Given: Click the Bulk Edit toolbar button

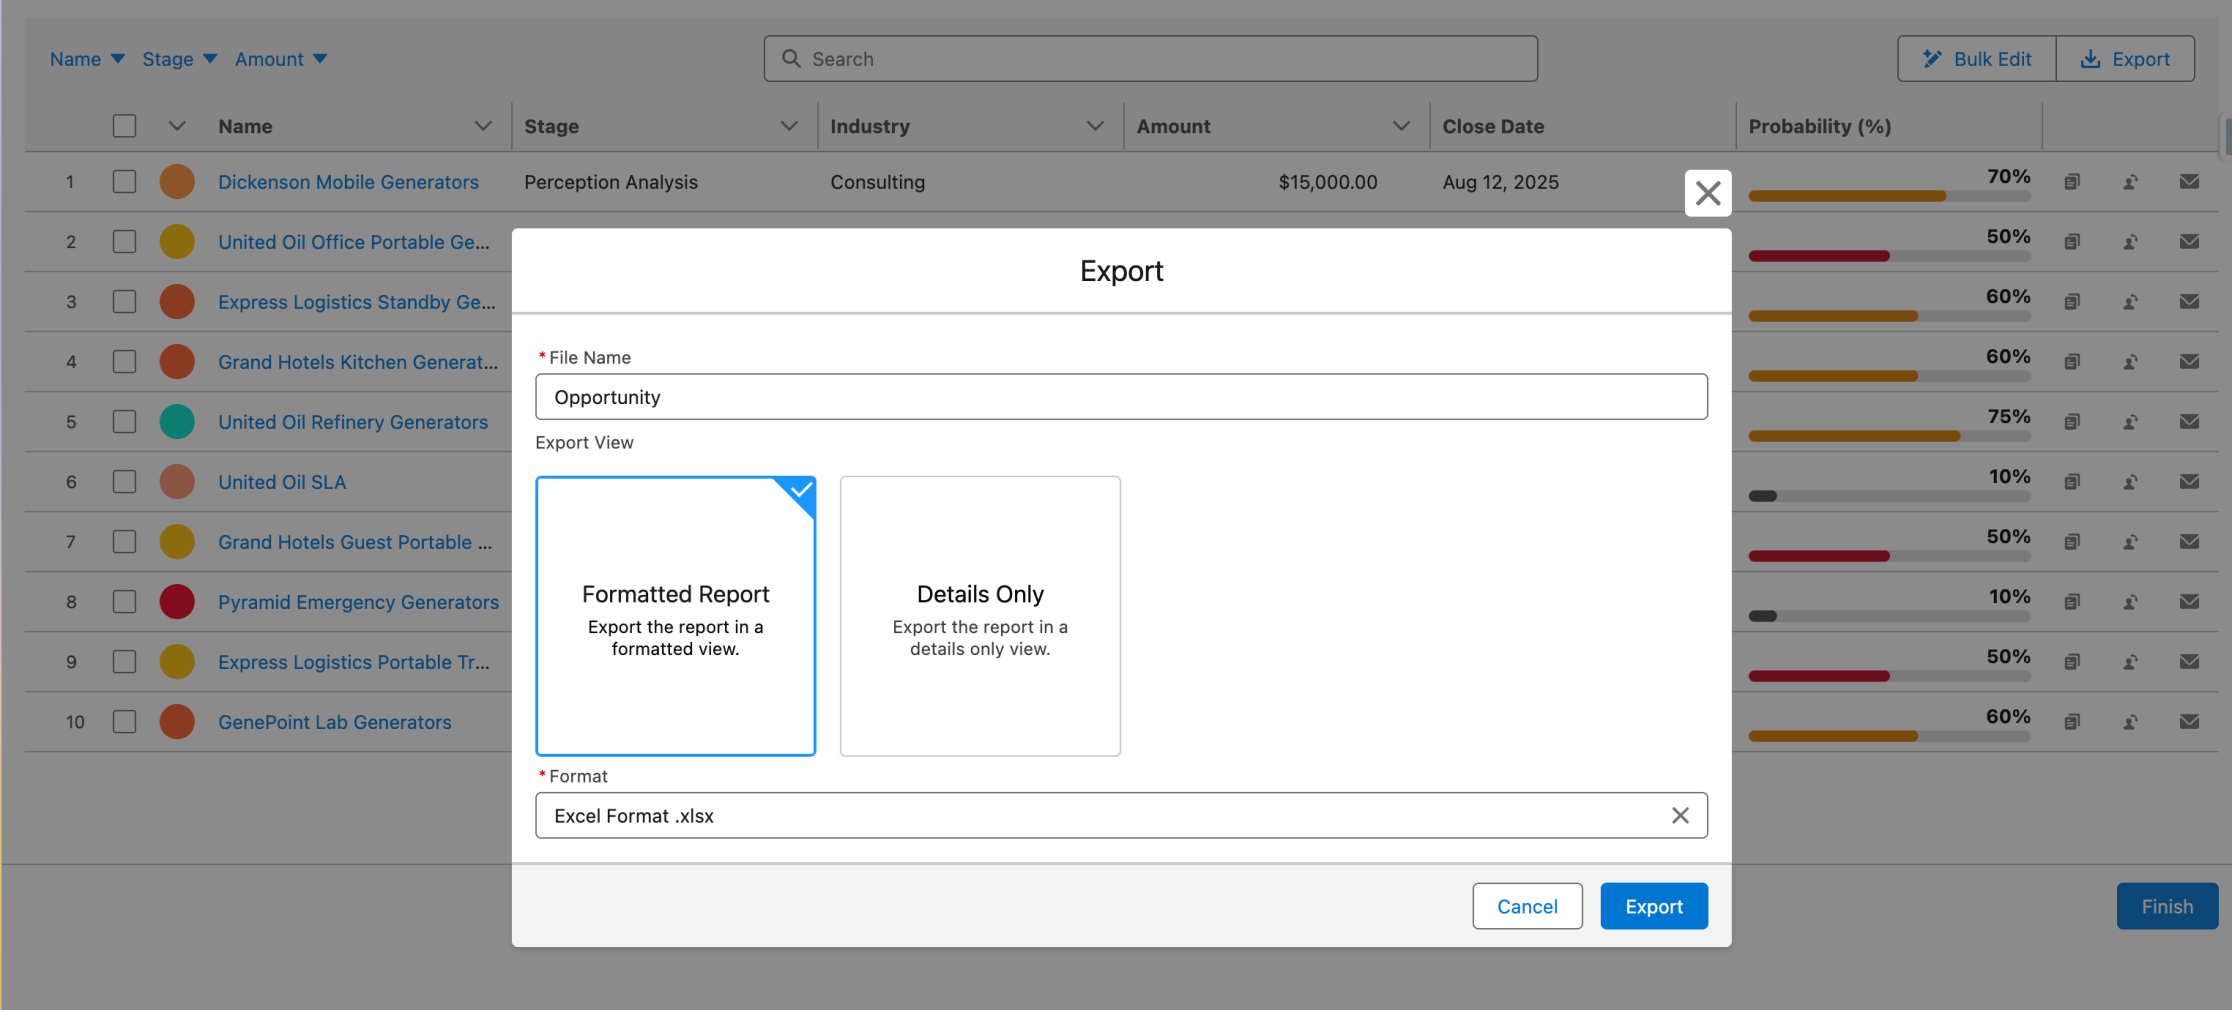Looking at the screenshot, I should click(1977, 59).
